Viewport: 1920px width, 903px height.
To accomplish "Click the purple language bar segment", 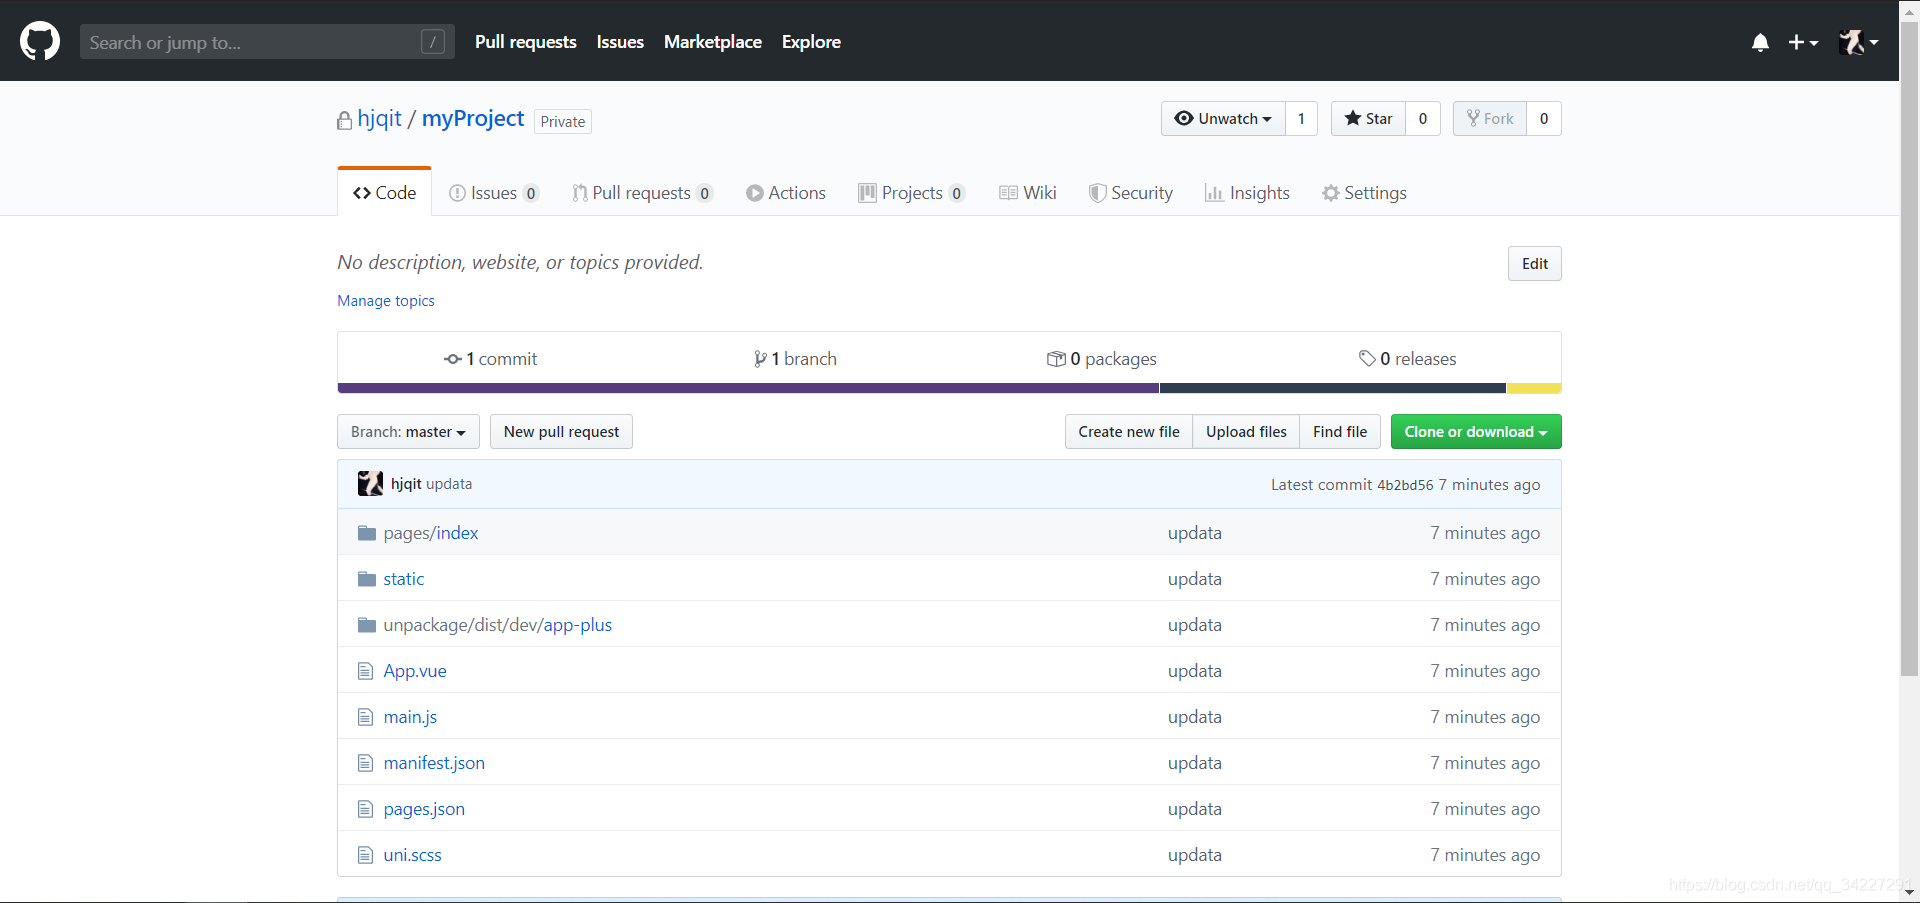I will (x=748, y=388).
